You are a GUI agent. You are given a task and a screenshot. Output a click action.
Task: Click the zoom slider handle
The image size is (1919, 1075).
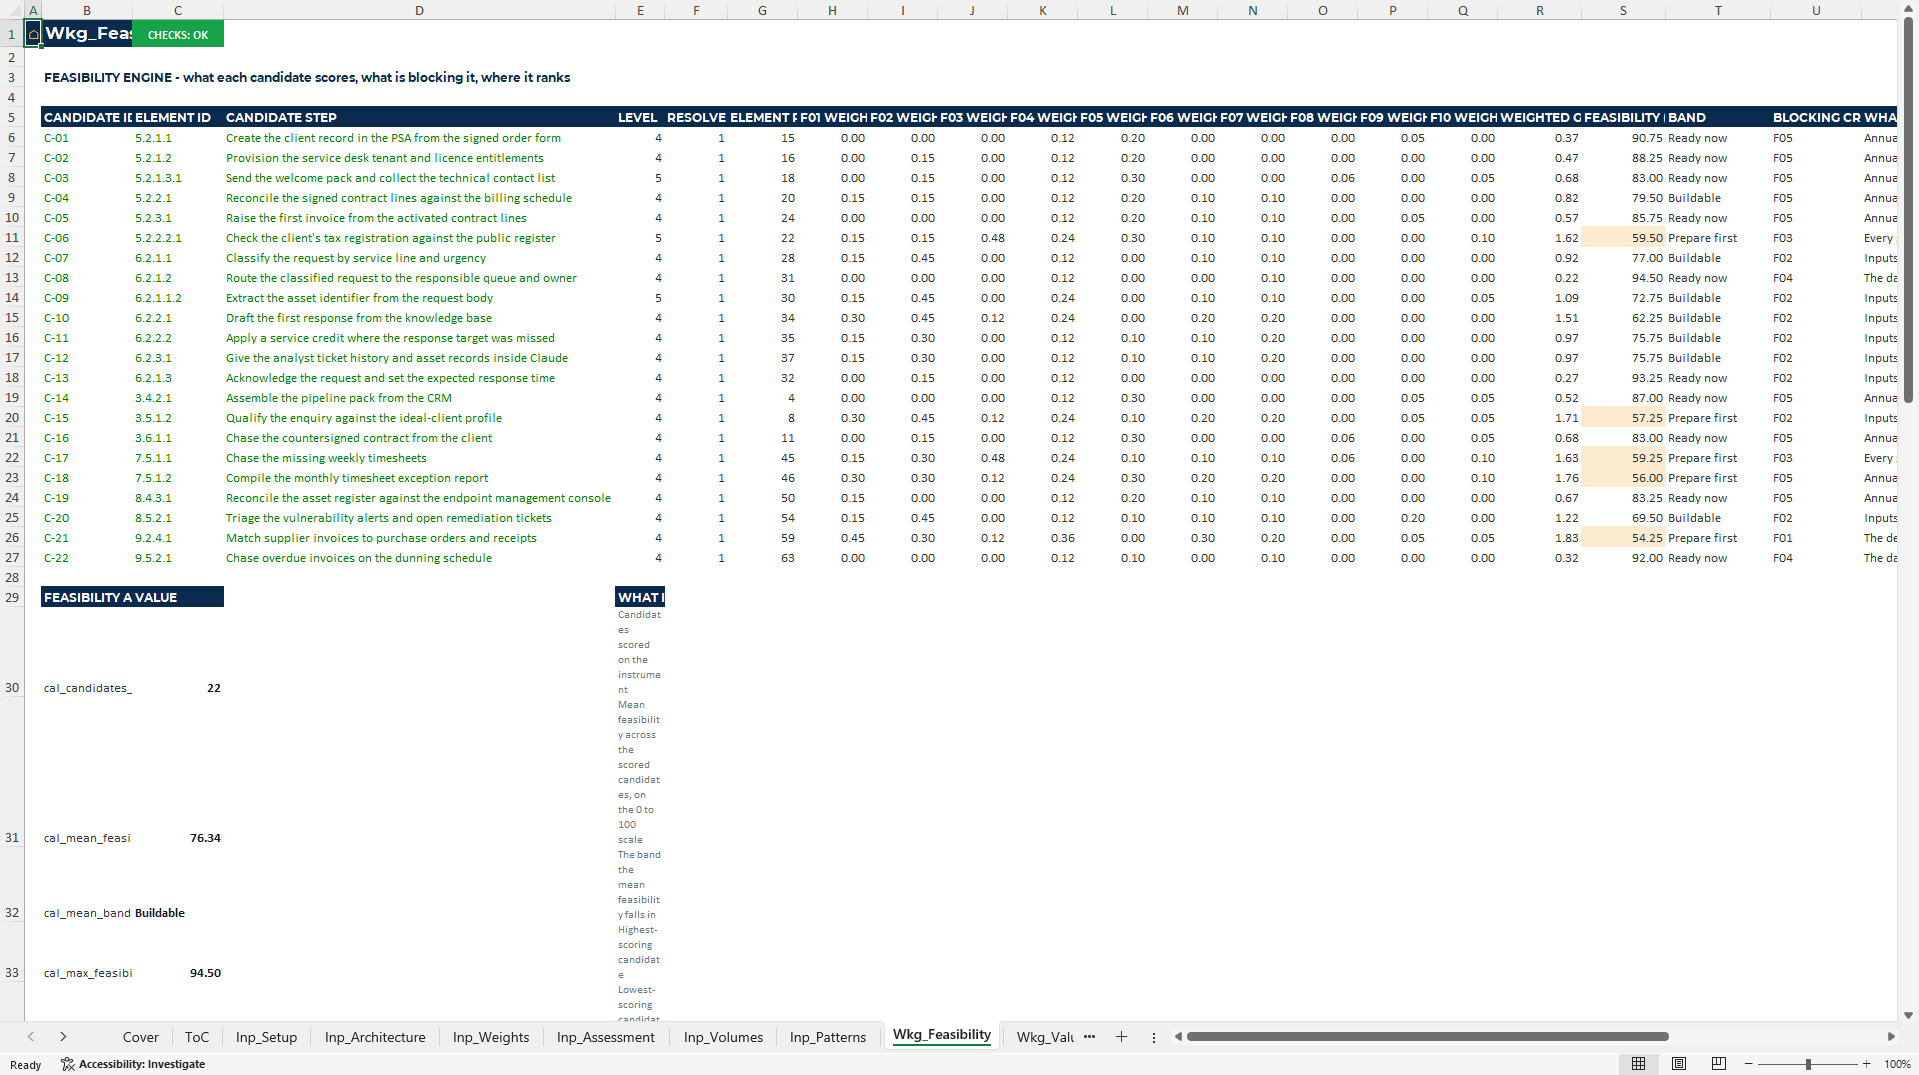[x=1808, y=1064]
